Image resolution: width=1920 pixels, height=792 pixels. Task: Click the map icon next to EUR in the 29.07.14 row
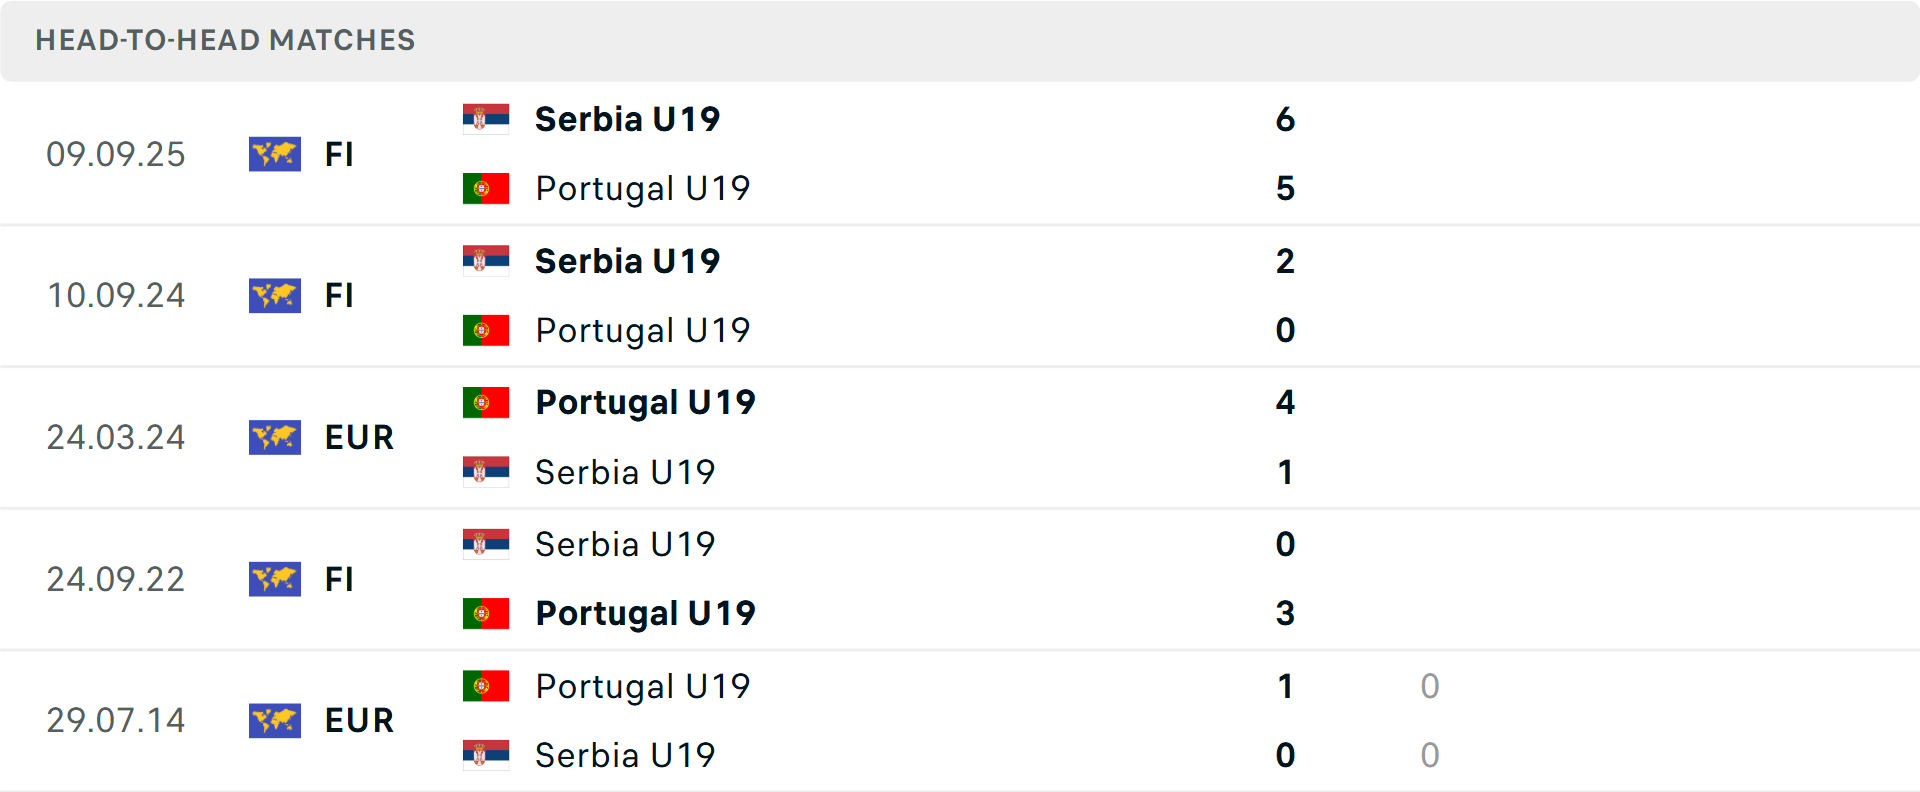point(275,721)
